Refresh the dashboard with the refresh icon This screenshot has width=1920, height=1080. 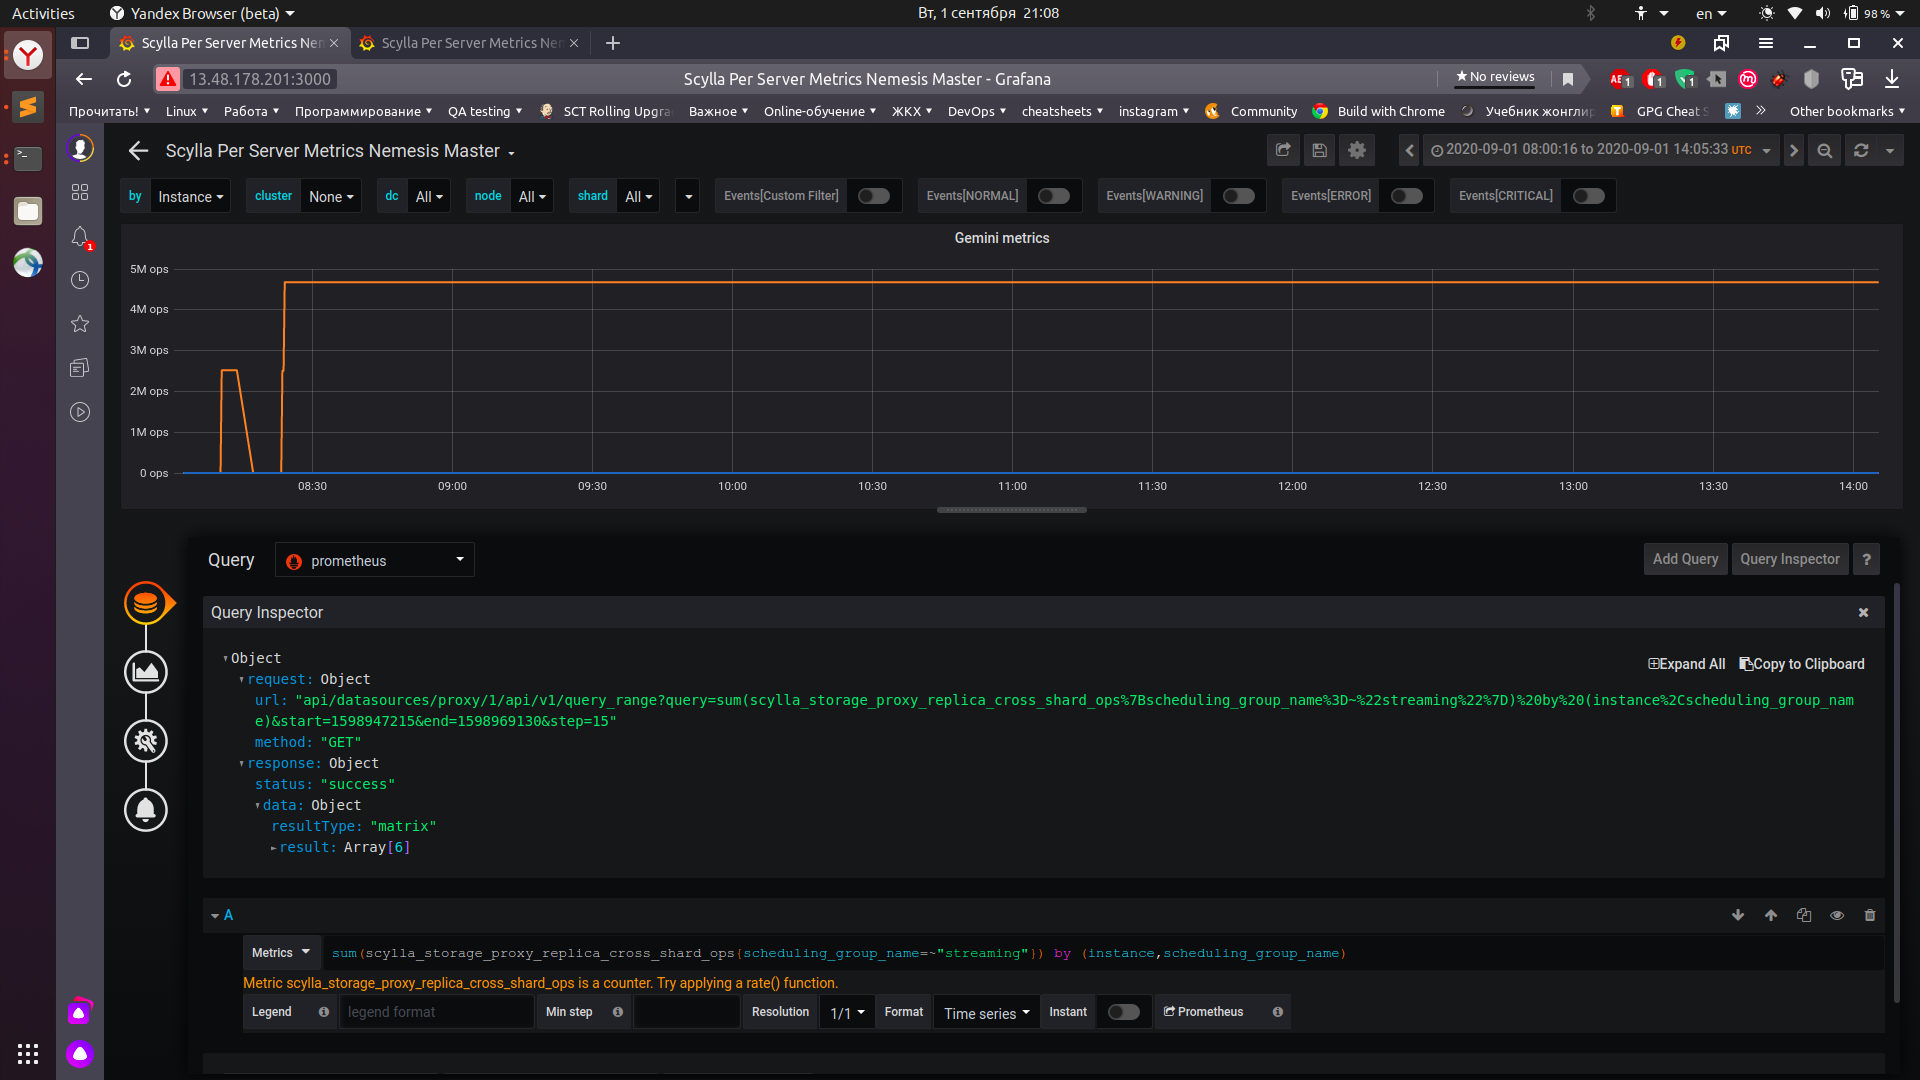1860,150
